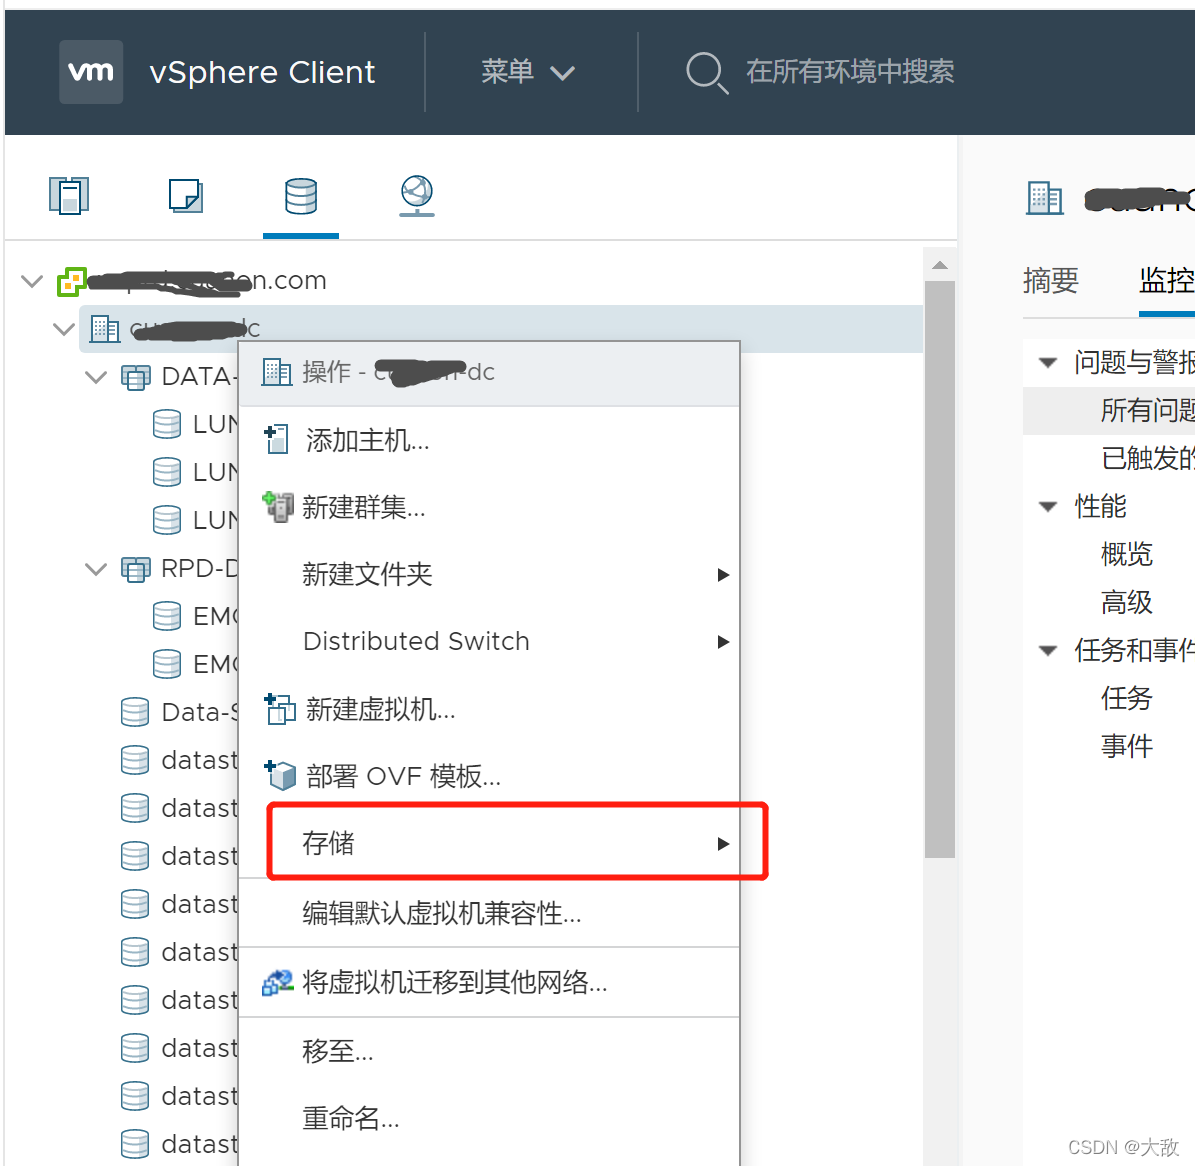Click the vm logo icon
The height and width of the screenshot is (1166, 1195).
[91, 72]
